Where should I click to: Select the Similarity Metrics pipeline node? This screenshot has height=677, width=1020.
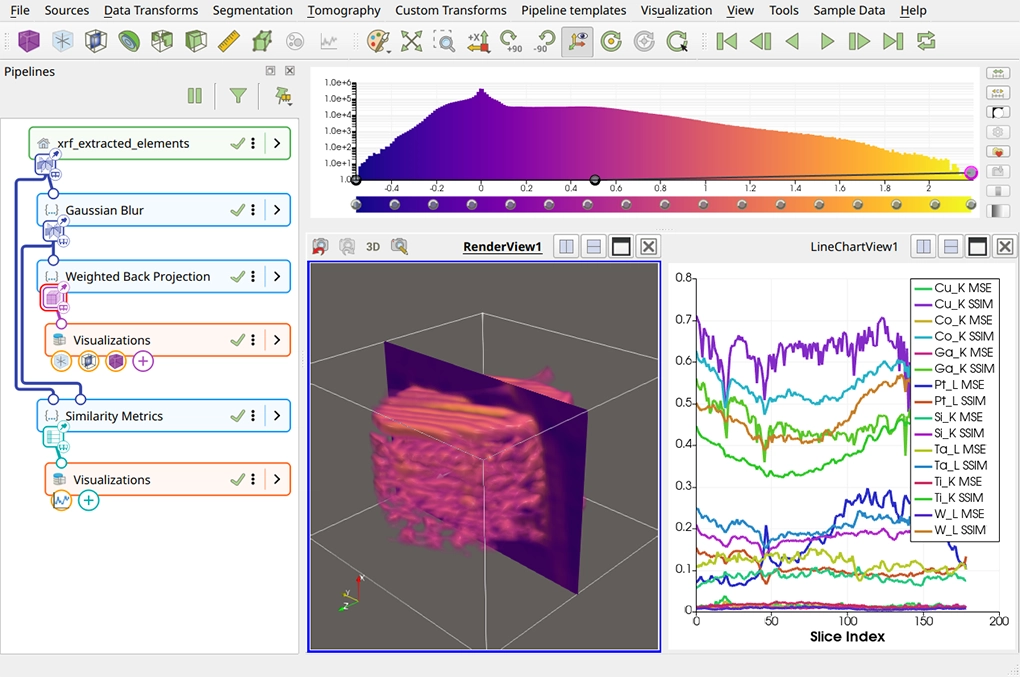(x=163, y=416)
